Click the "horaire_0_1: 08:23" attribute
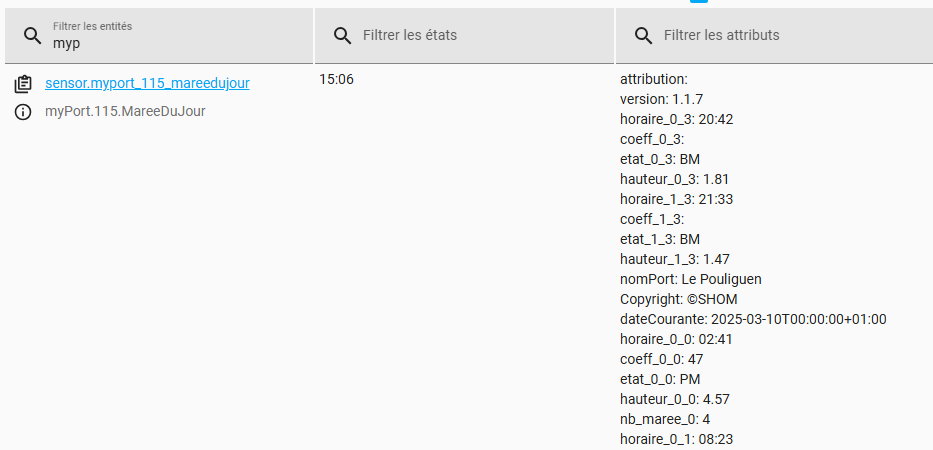The image size is (933, 450). tap(677, 439)
